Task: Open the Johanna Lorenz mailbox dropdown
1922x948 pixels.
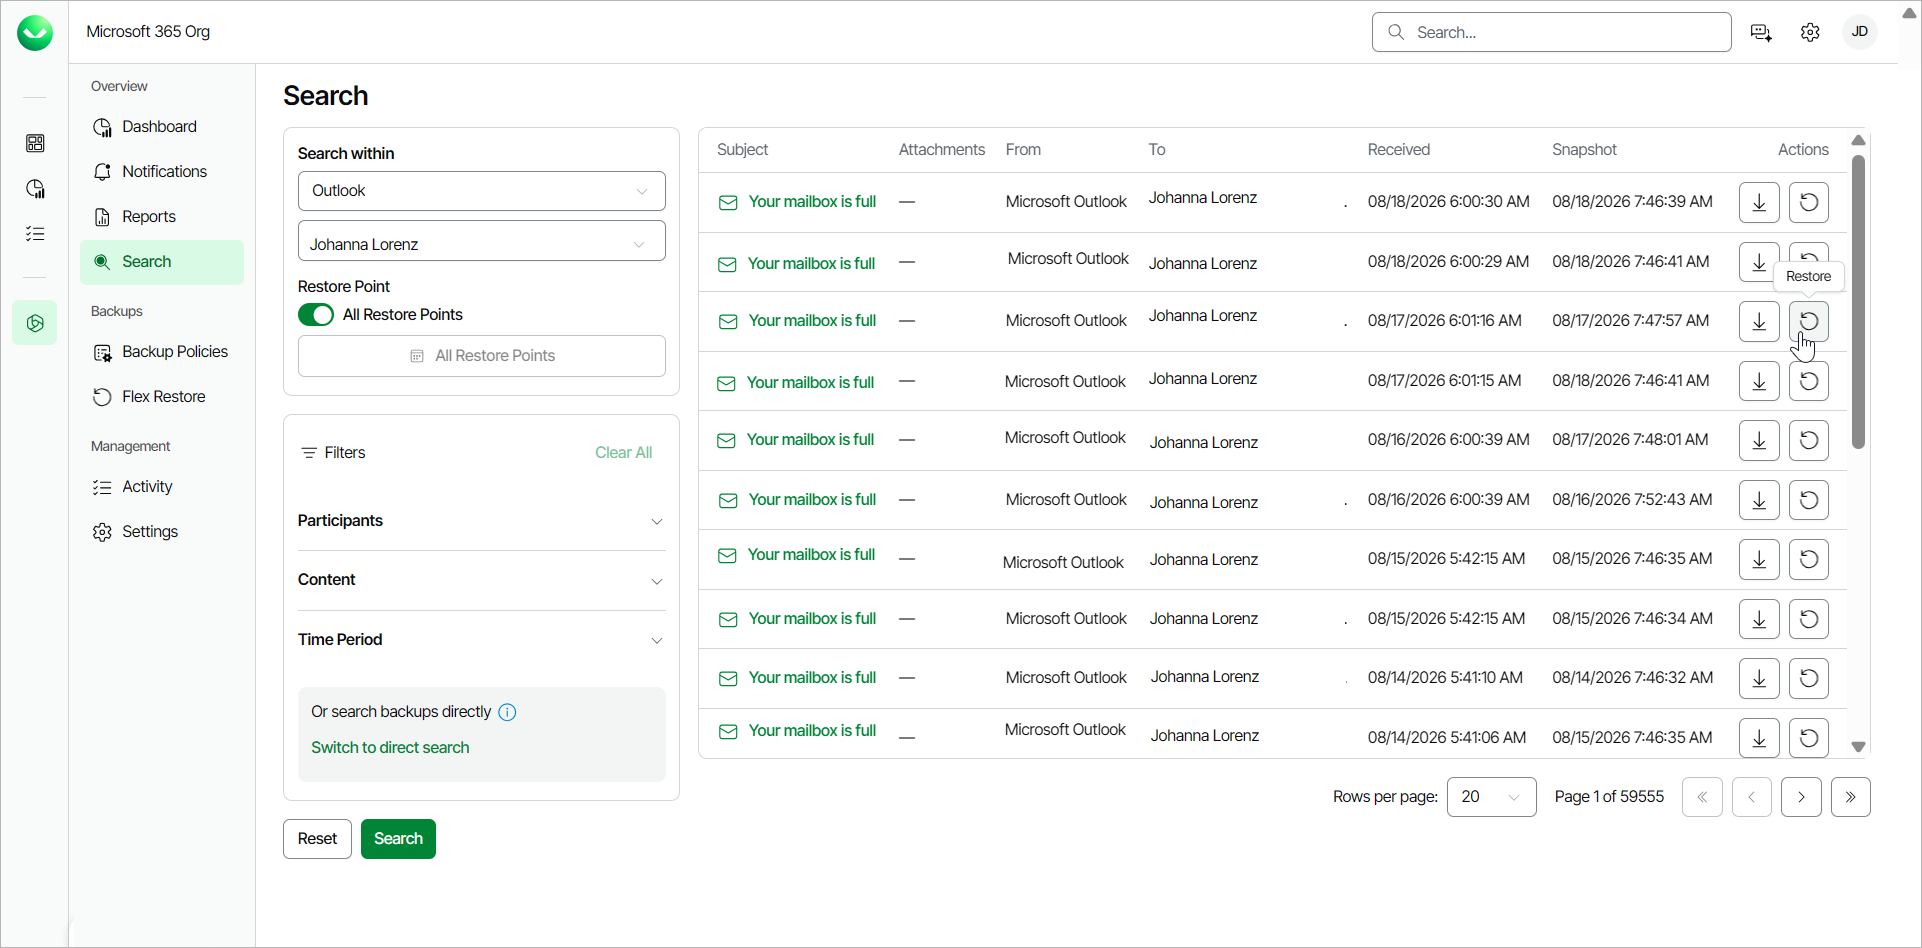Action: click(x=482, y=241)
